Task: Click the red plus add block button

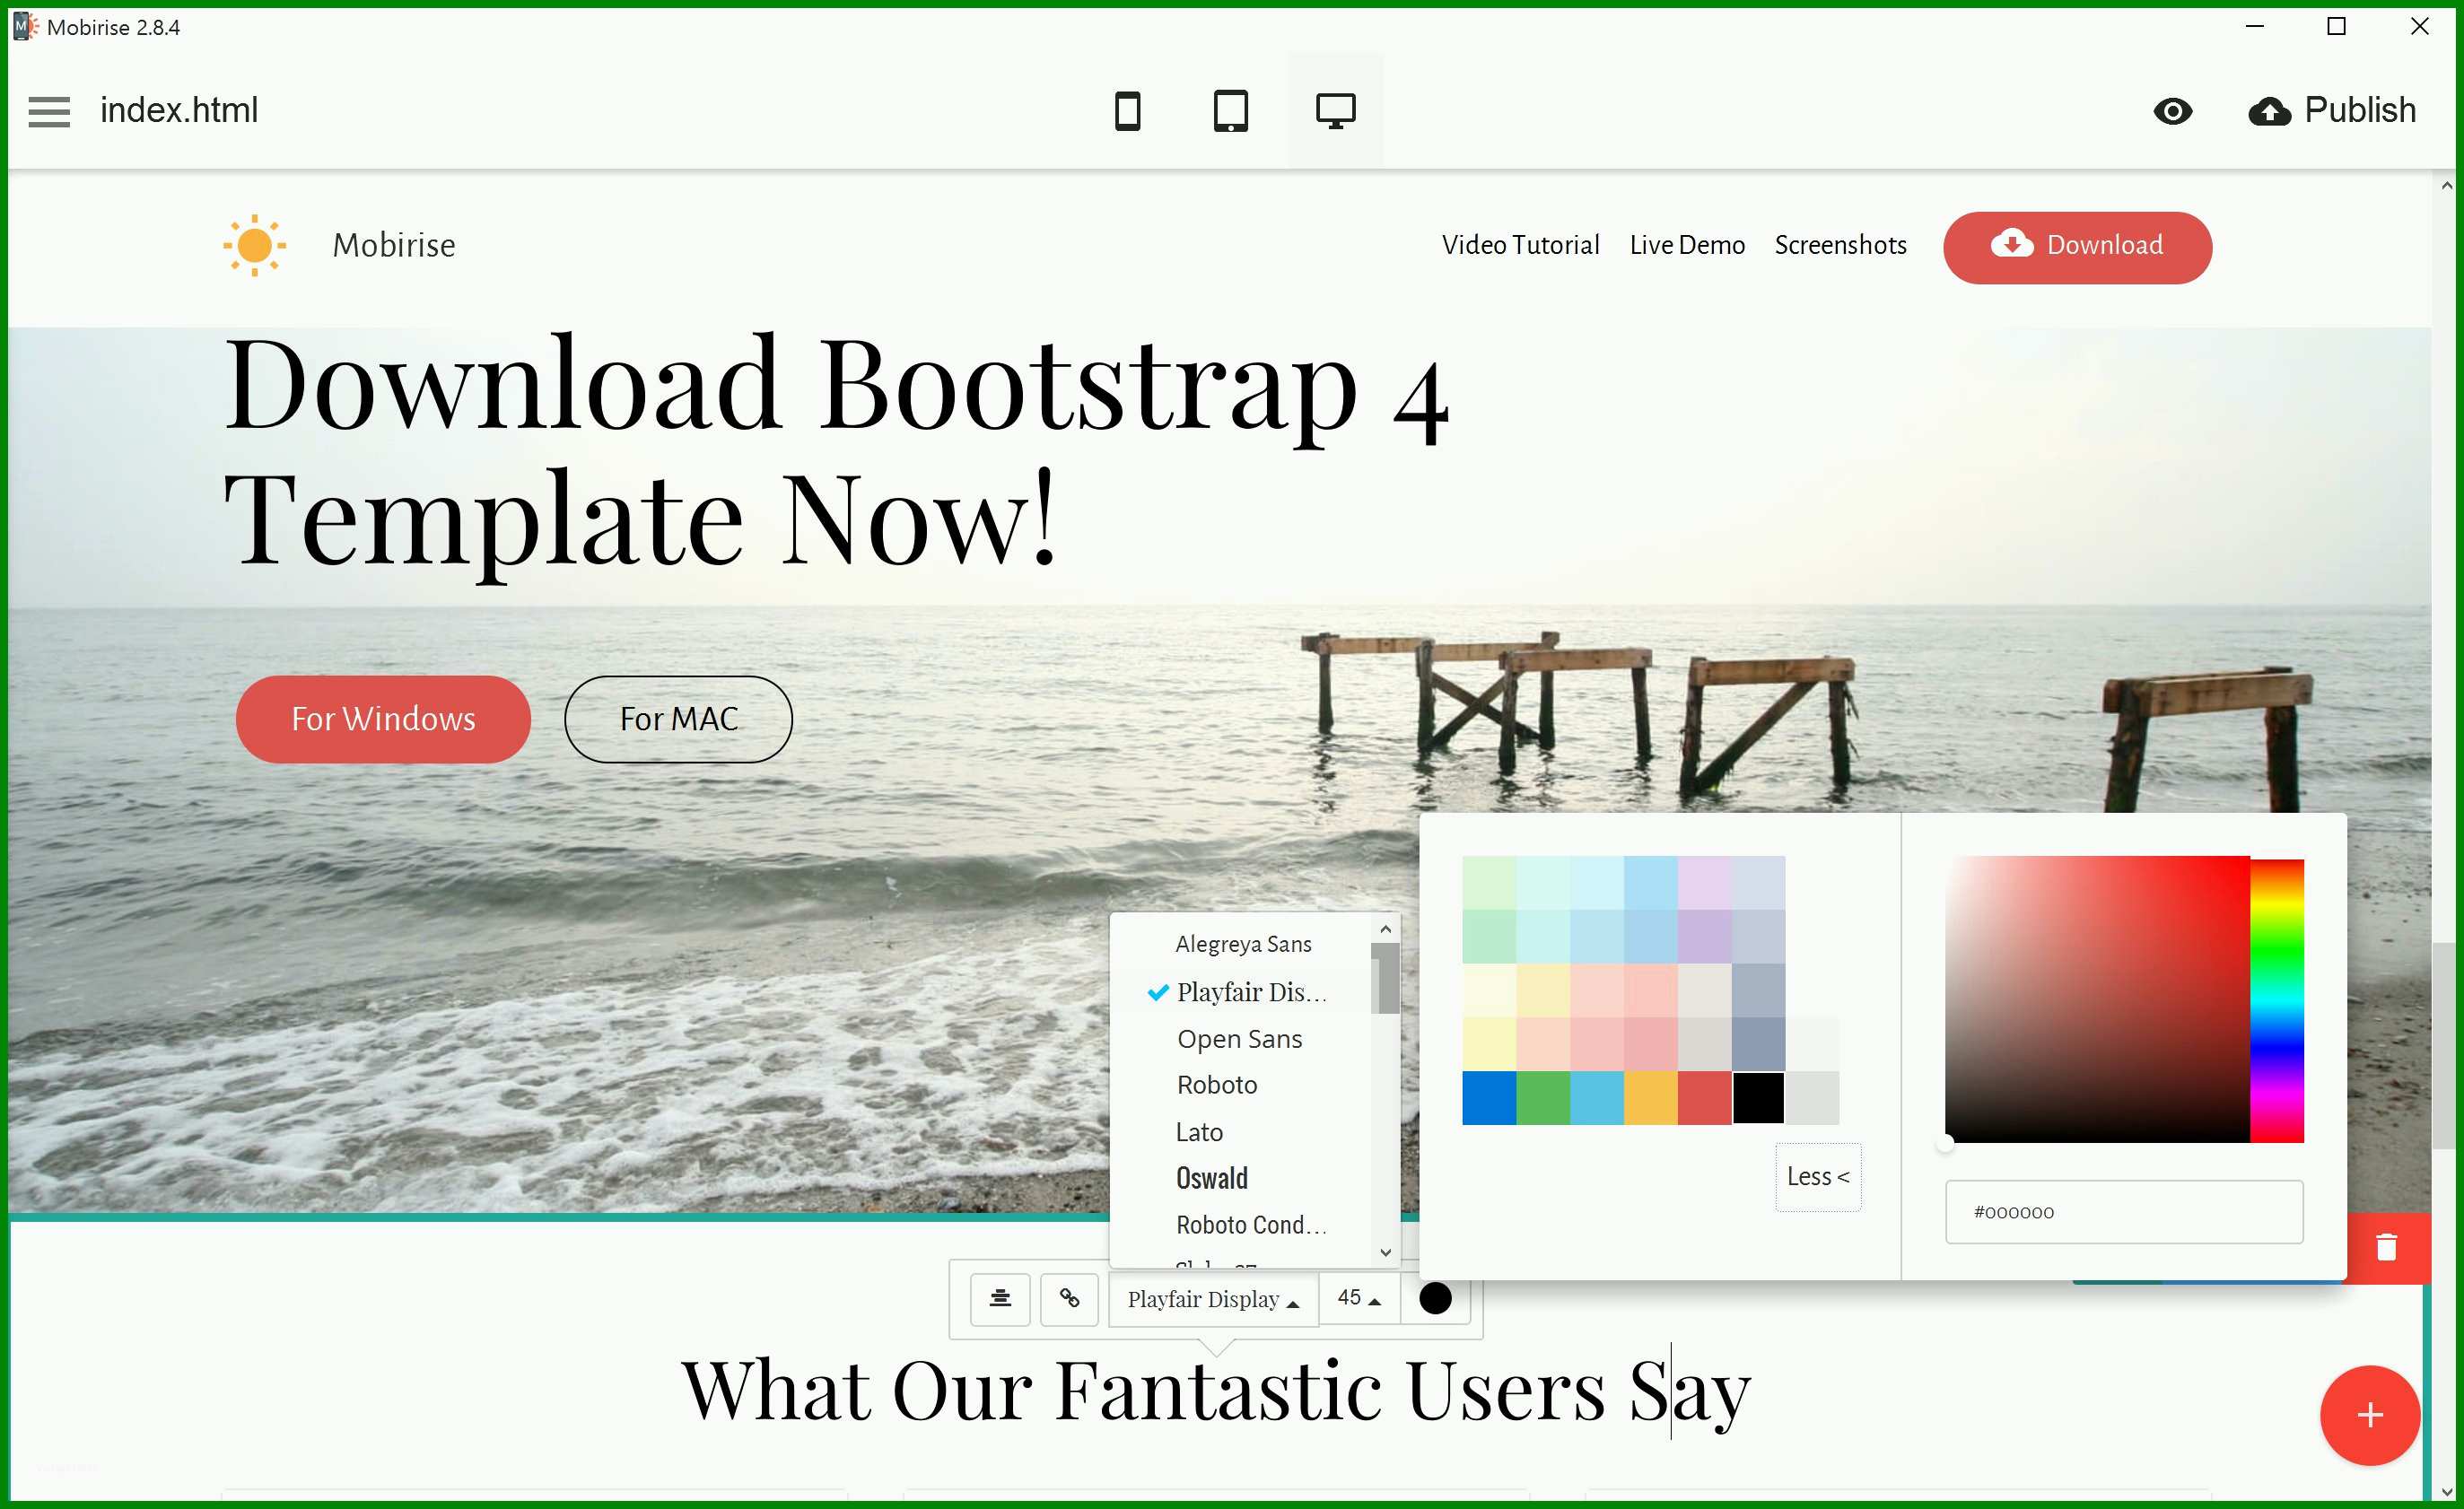Action: (2370, 1415)
